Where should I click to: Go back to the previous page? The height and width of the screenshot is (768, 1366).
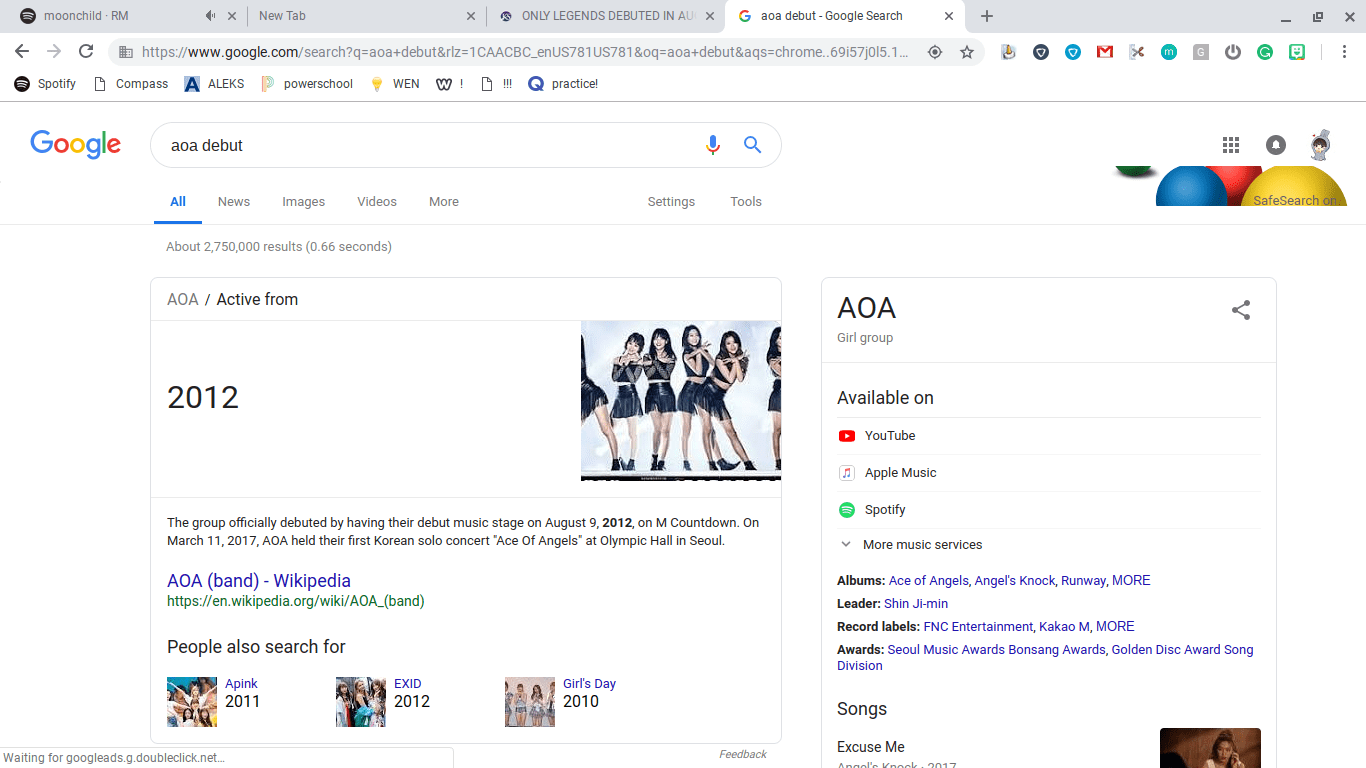point(22,52)
